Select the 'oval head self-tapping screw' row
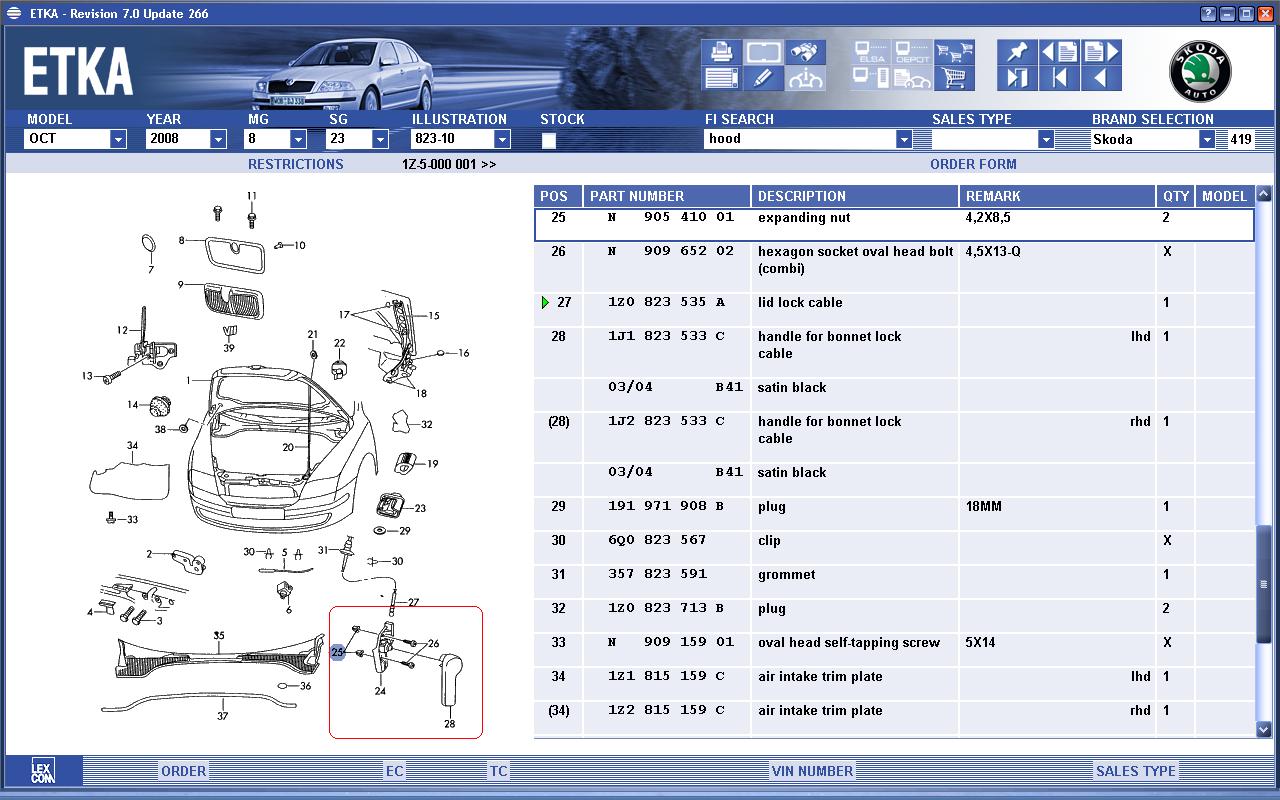Viewport: 1280px width, 800px height. [894, 650]
